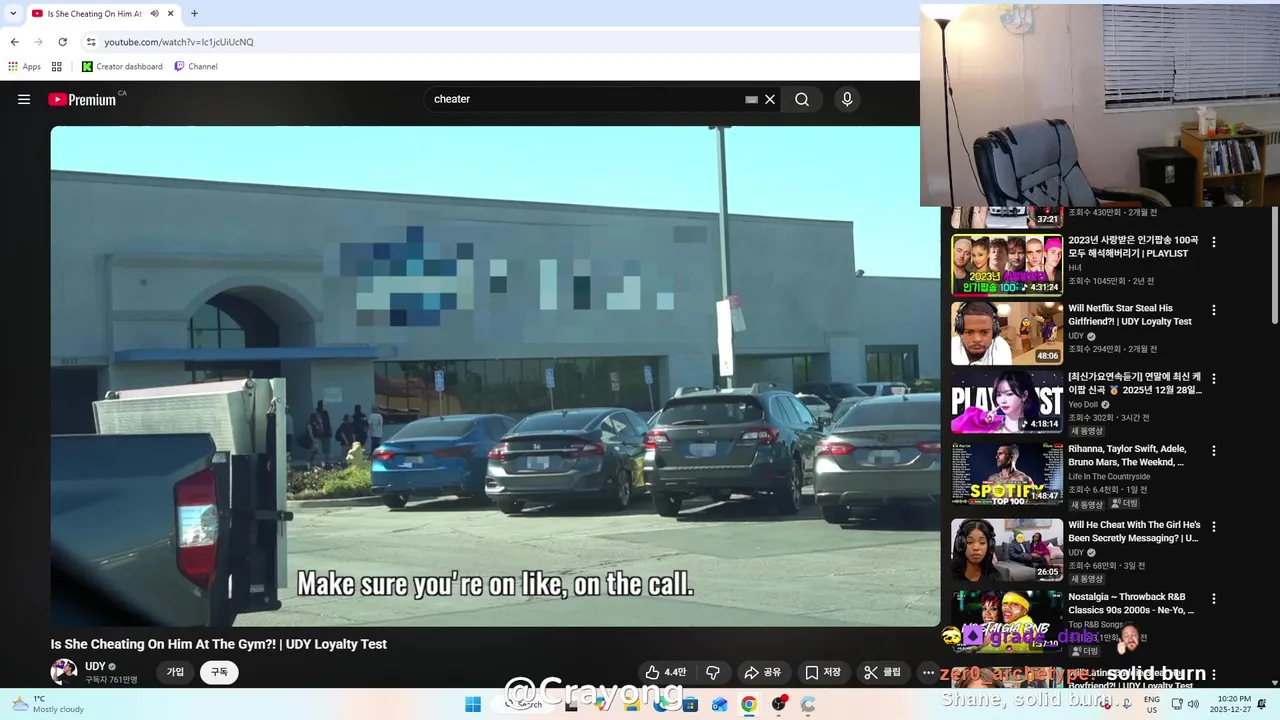Open the Apps bookmarks shortcut

pos(24,66)
